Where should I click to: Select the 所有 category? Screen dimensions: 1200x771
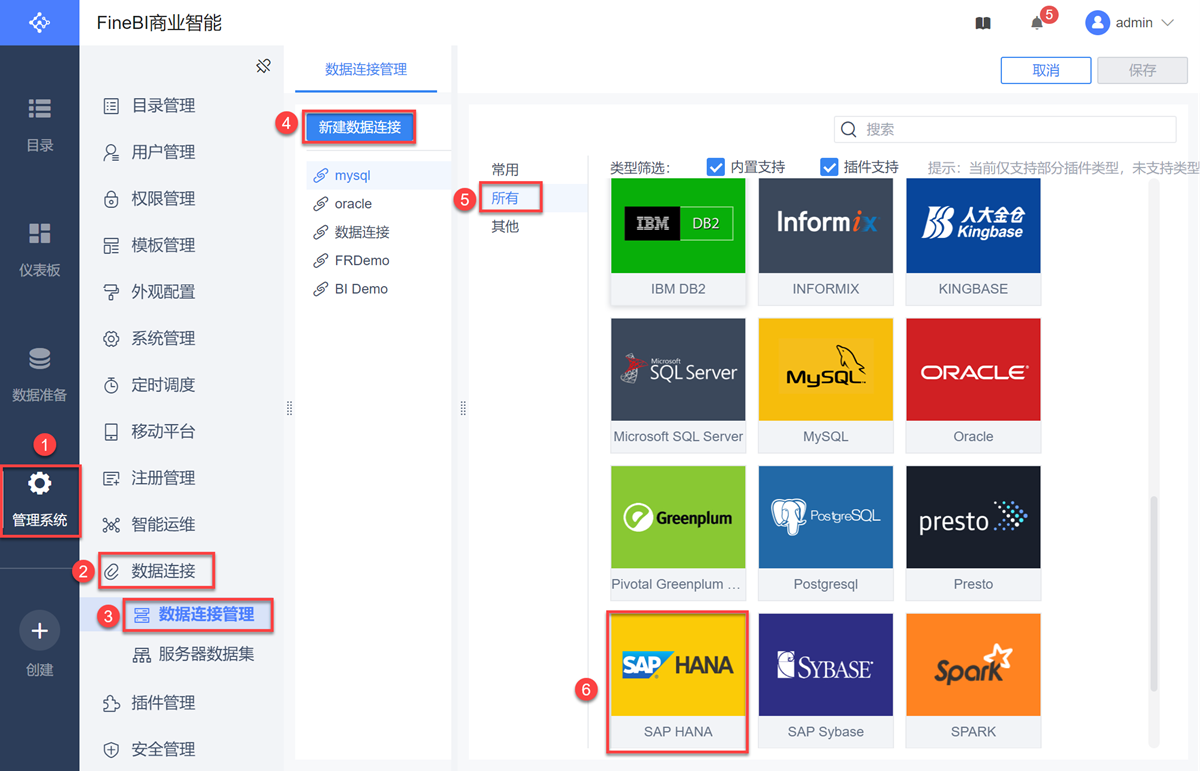505,198
